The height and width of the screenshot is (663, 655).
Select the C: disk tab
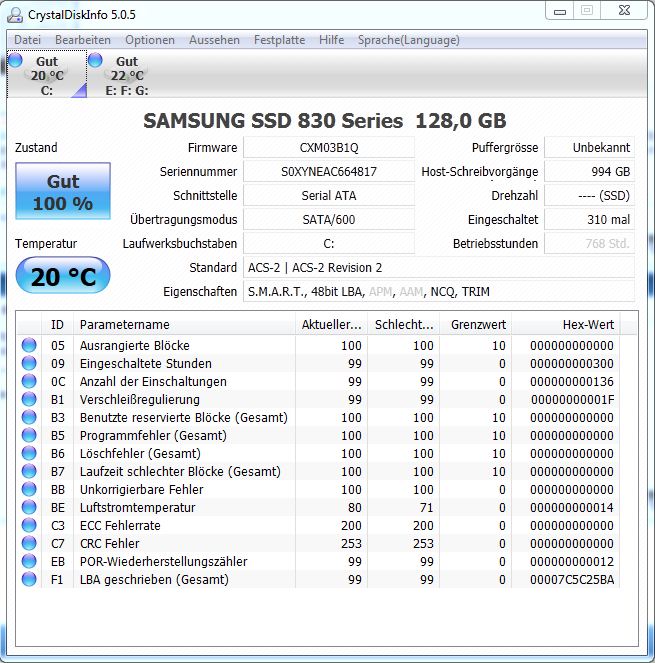(47, 74)
